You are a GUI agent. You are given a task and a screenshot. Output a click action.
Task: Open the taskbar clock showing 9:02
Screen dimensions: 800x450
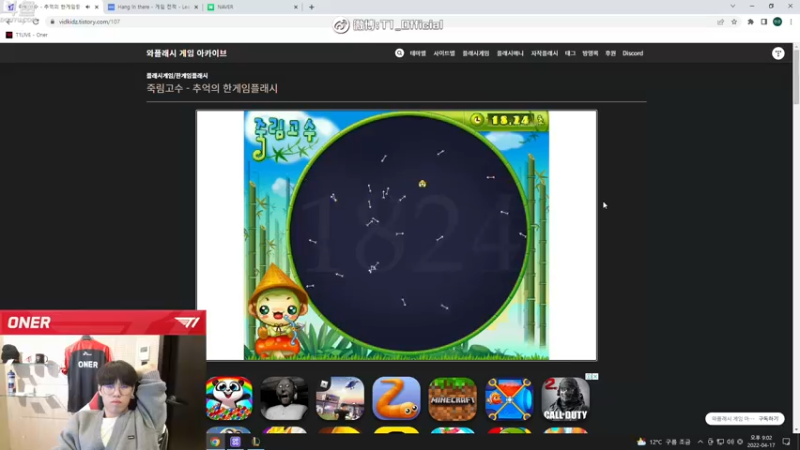(x=761, y=442)
